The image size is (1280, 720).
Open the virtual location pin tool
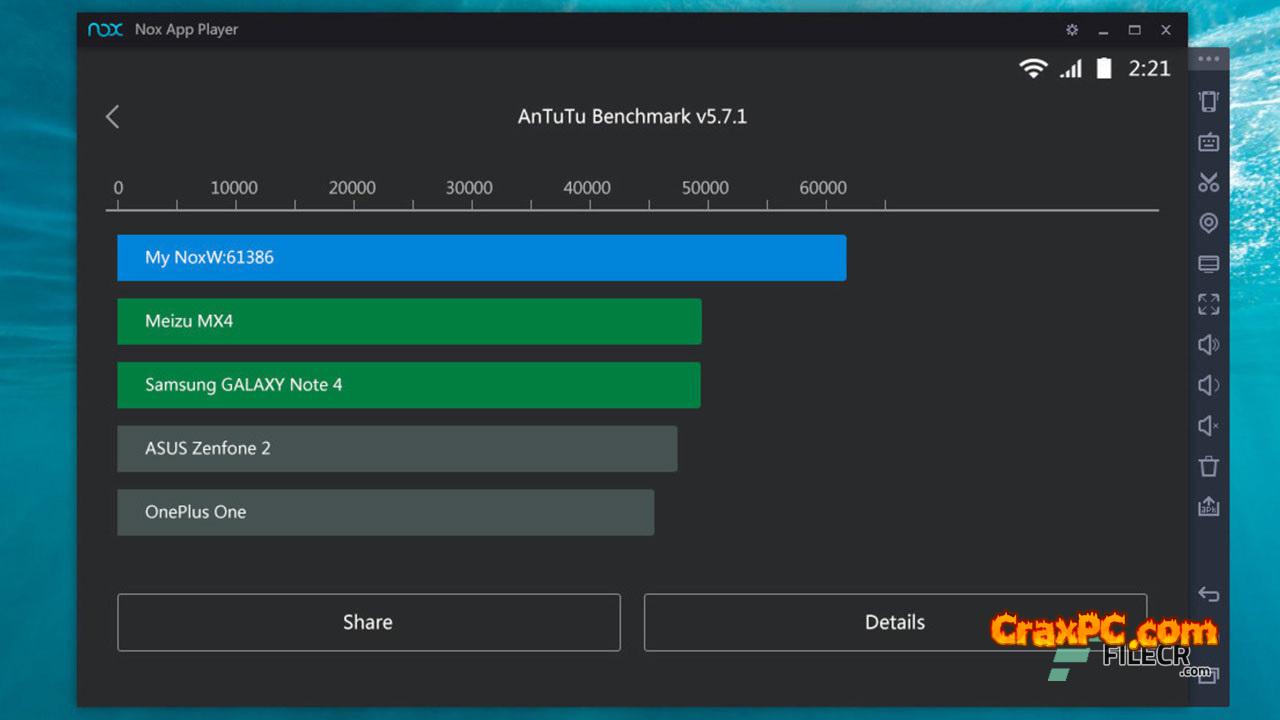tap(1208, 223)
